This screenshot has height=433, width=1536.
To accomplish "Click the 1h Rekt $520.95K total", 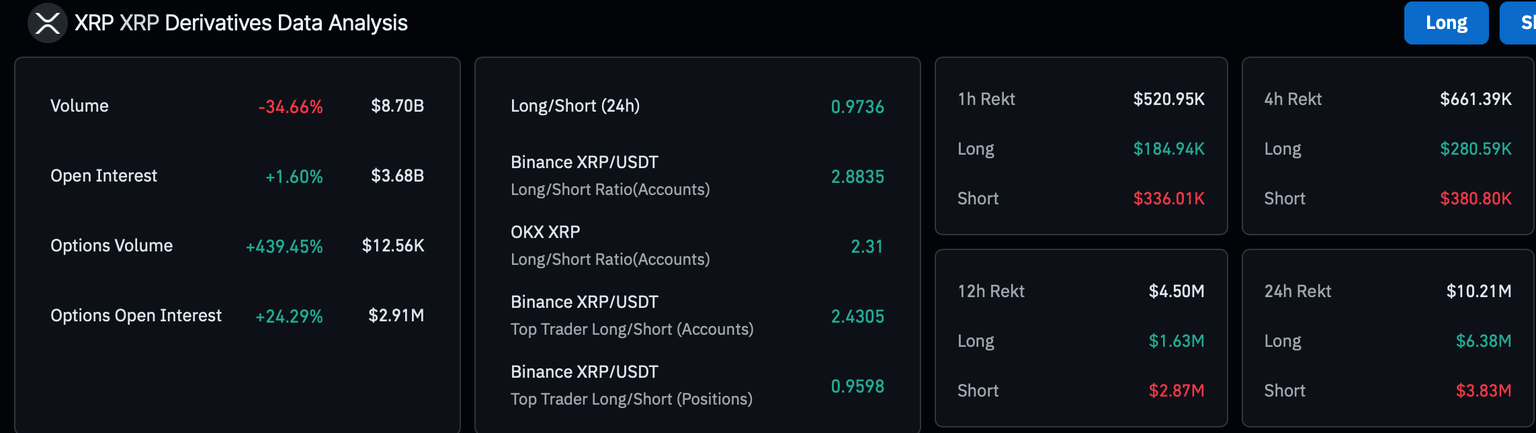I will 1168,99.
